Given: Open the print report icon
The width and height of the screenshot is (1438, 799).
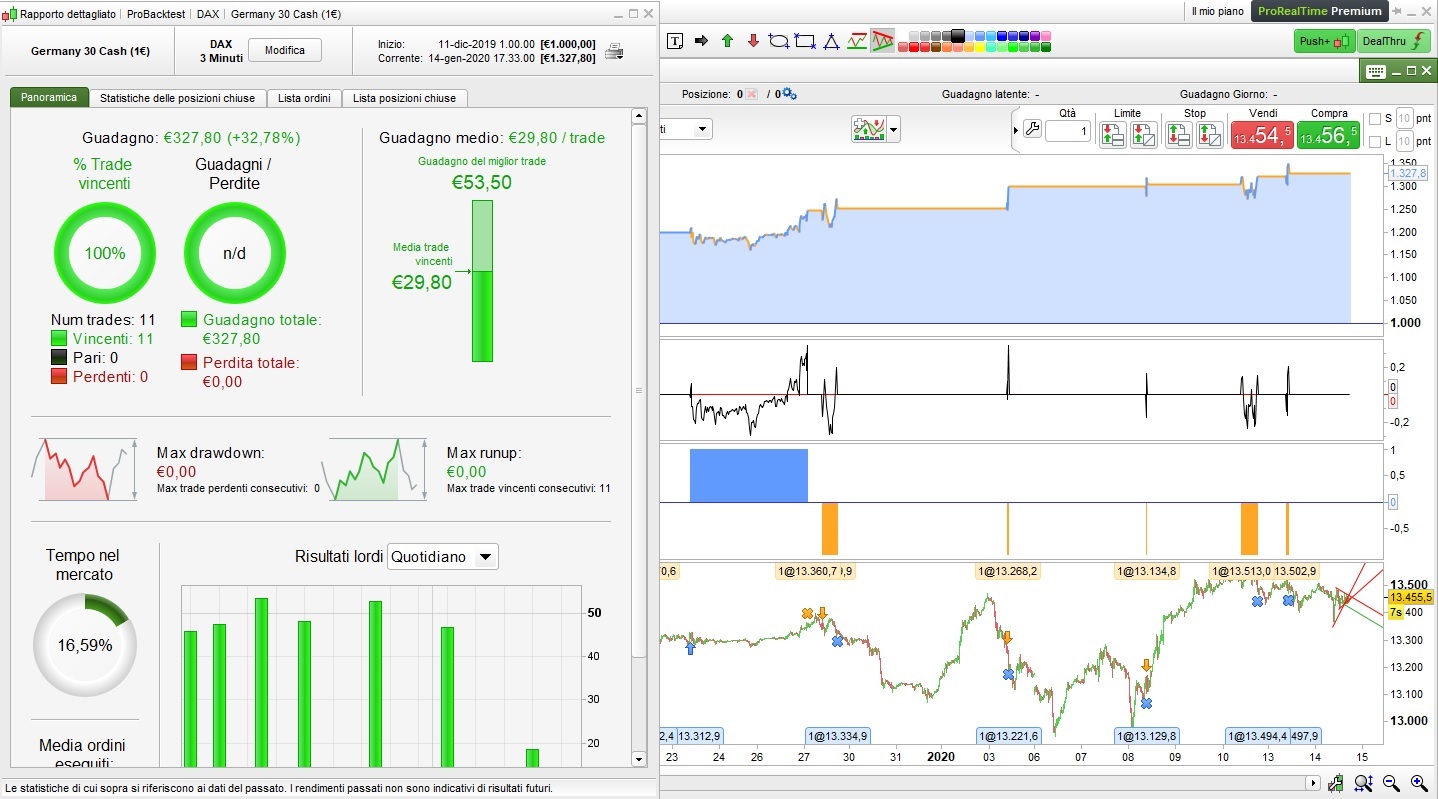Looking at the screenshot, I should 615,51.
